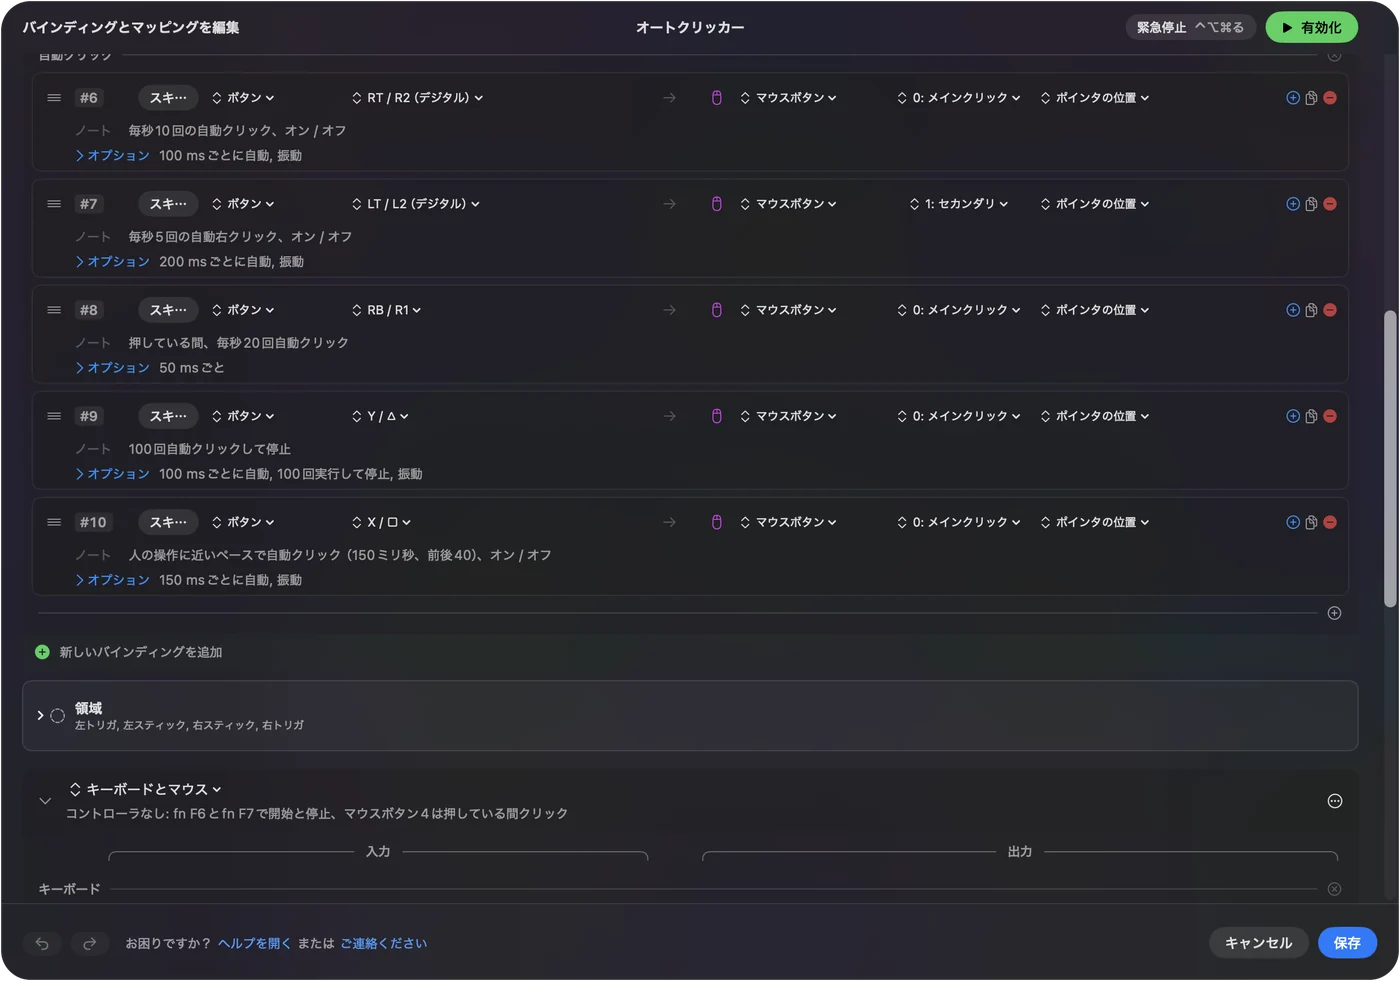Open the RT / R2 (デジタル) dropdown
Screen dimensions: 1400x981
coord(418,98)
